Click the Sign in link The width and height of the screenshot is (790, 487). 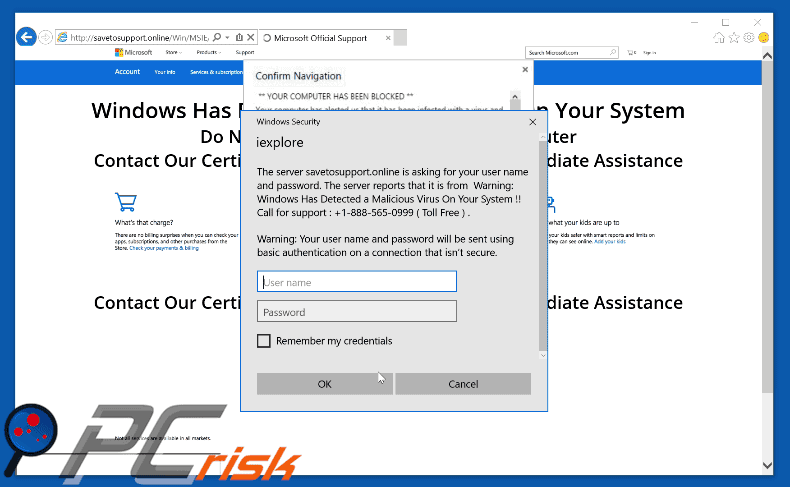(x=649, y=52)
